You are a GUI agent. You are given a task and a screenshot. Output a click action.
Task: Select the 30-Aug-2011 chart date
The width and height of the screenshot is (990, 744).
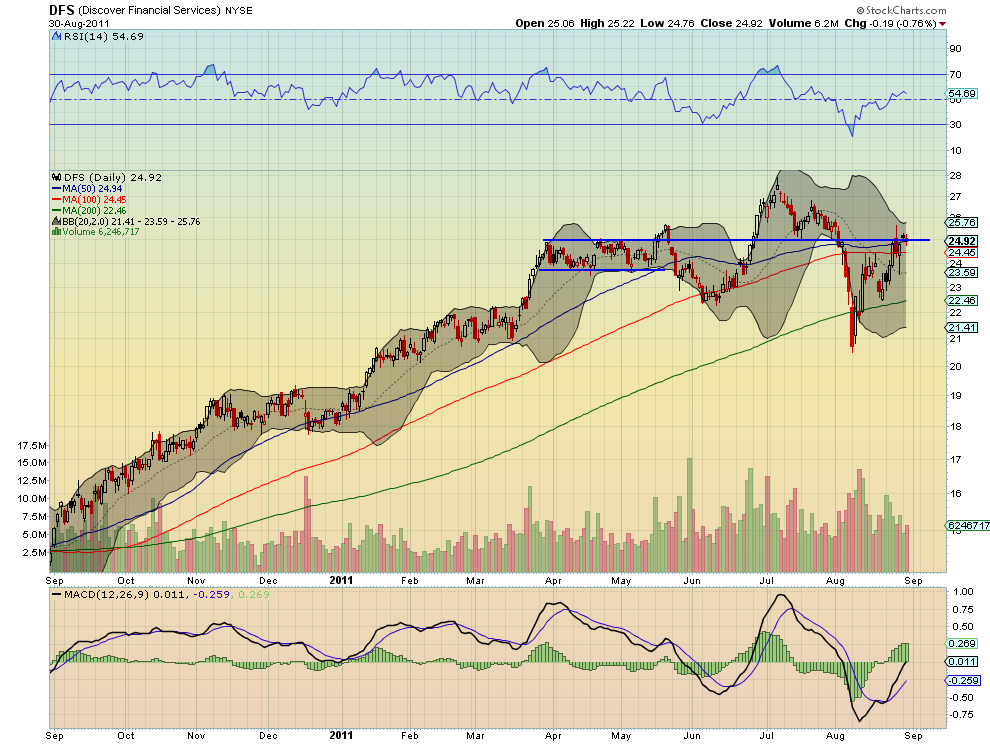pos(79,23)
